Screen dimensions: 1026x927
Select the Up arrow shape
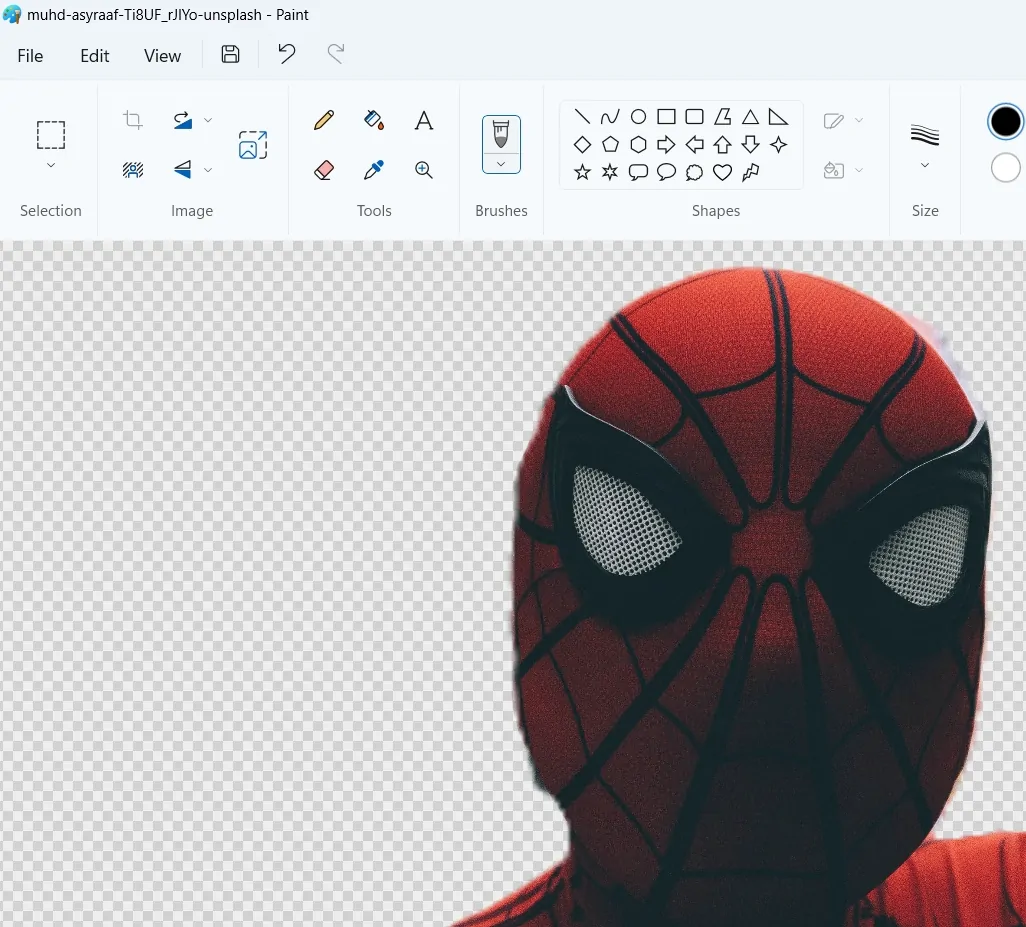pos(722,144)
